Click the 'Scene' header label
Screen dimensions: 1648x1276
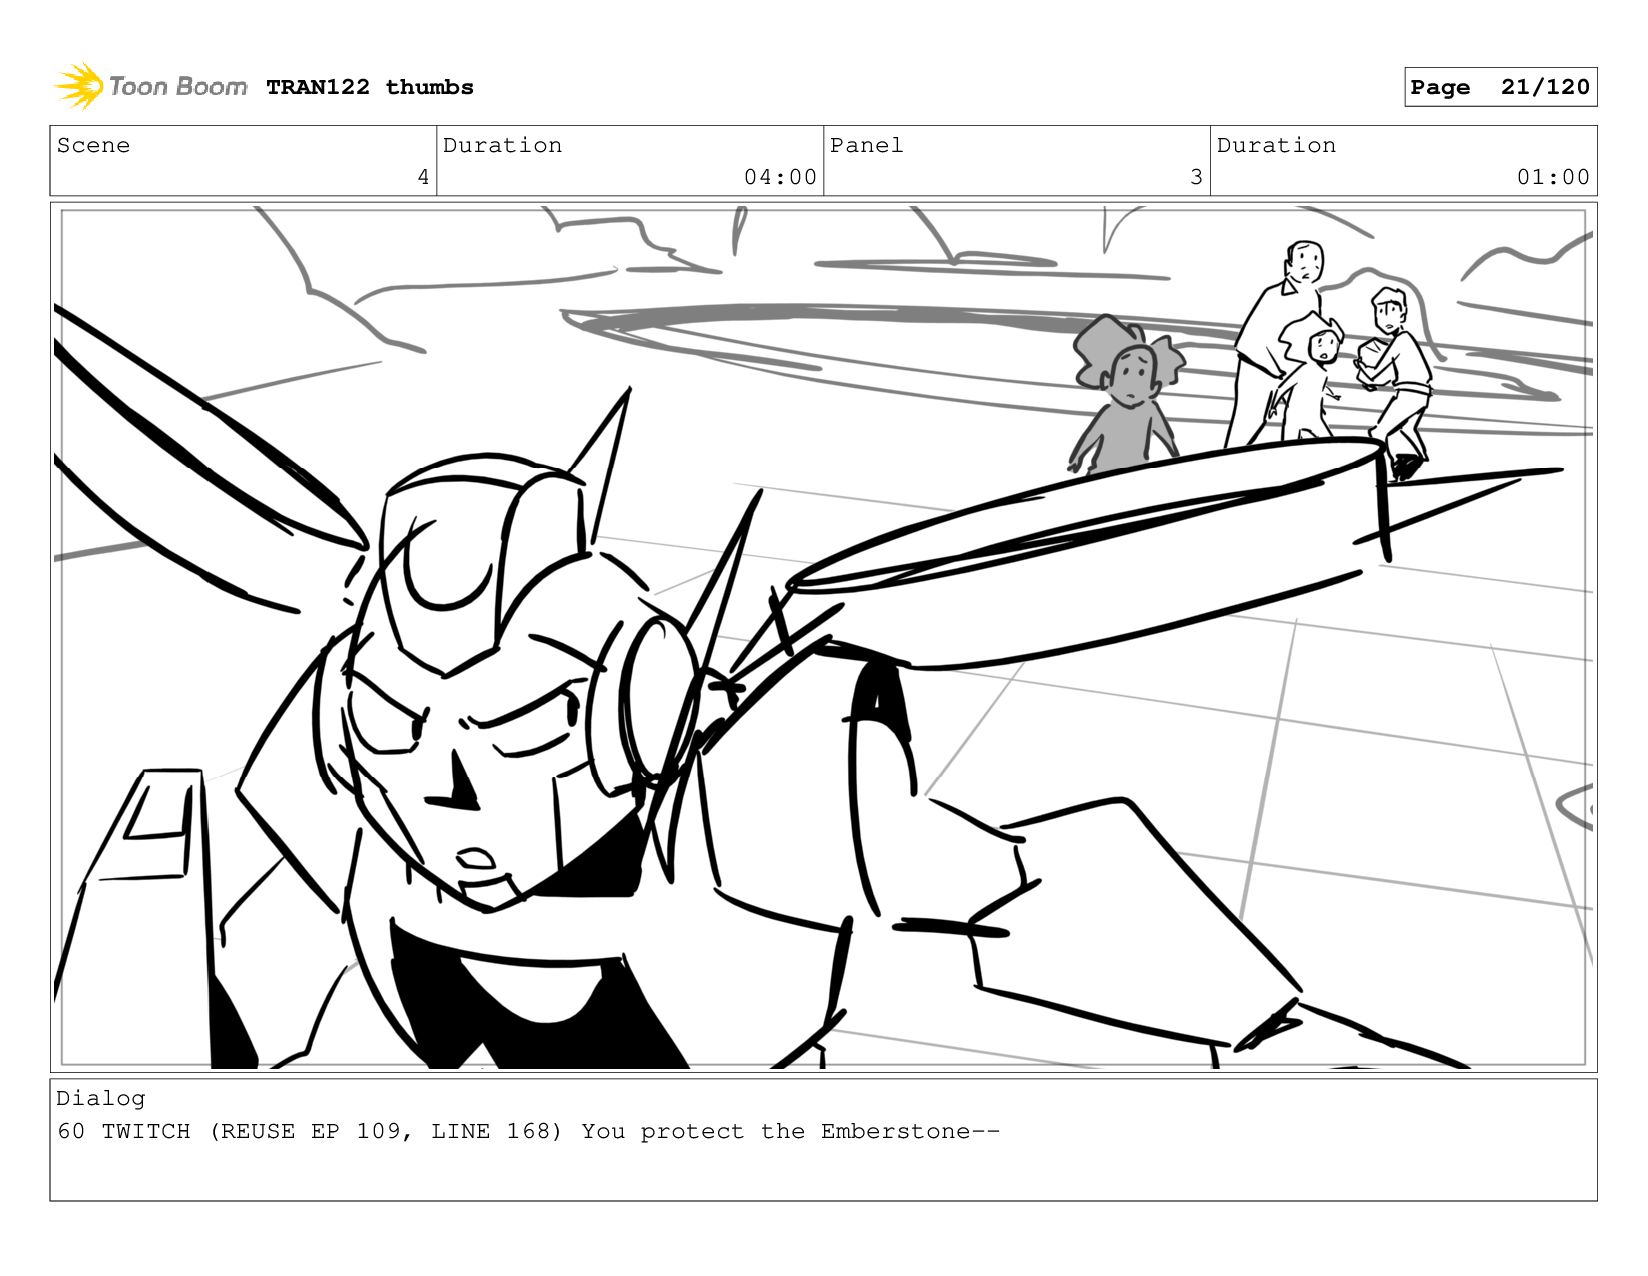[x=93, y=145]
